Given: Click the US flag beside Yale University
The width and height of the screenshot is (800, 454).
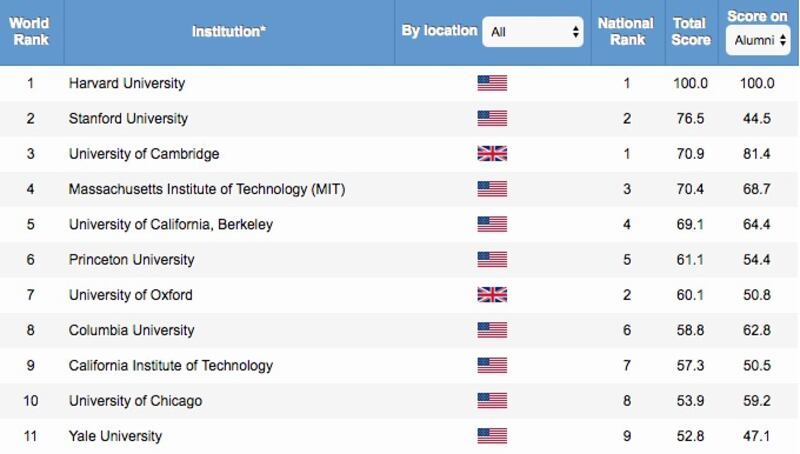Looking at the screenshot, I should [492, 436].
